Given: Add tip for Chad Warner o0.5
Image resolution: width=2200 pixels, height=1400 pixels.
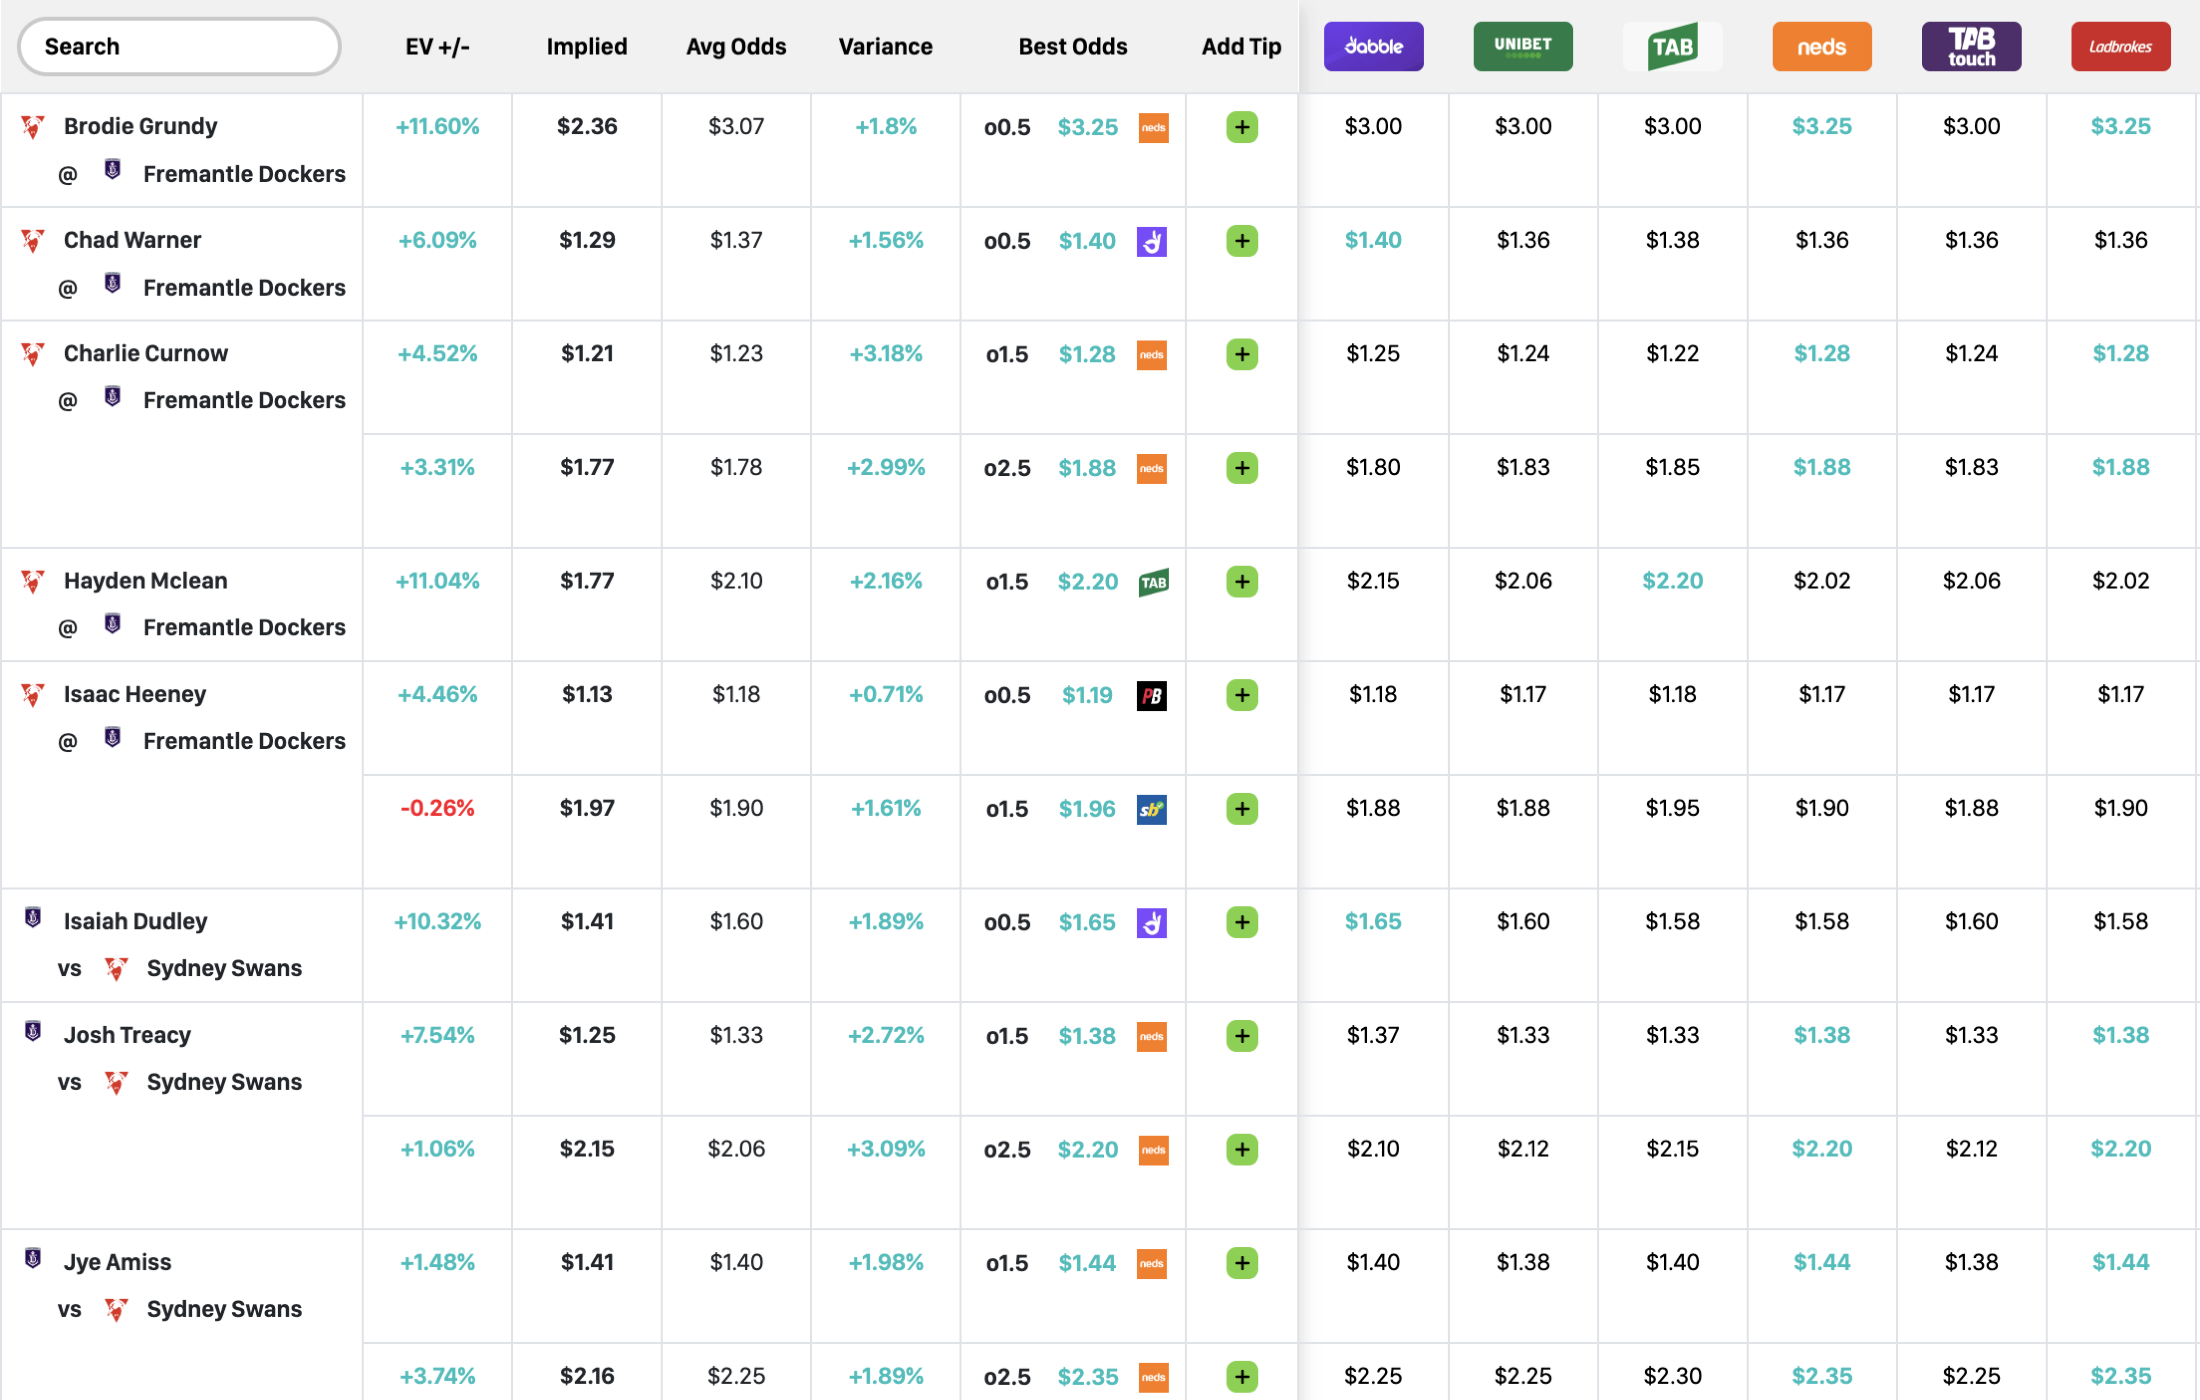Looking at the screenshot, I should coord(1241,241).
